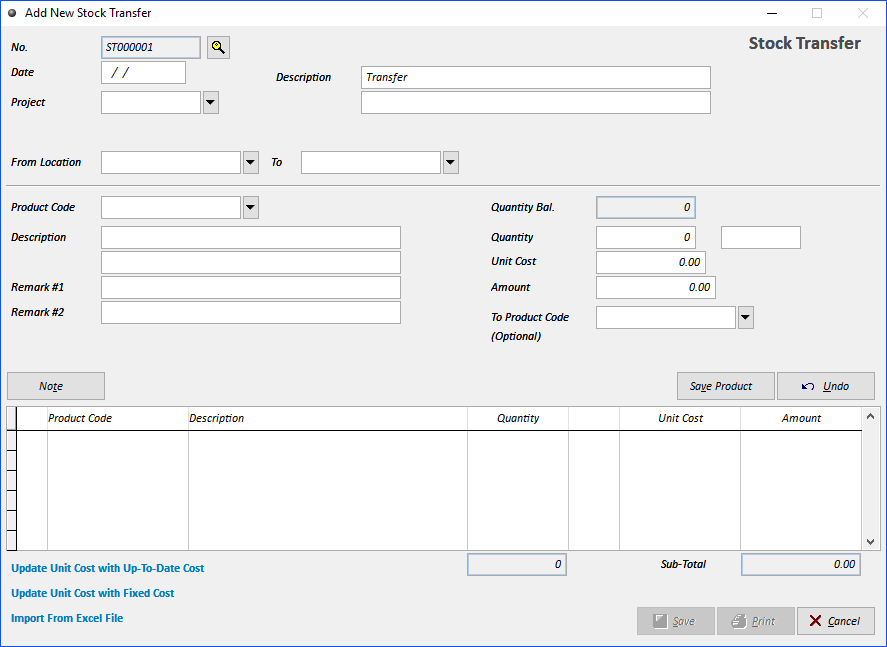
Task: Click the Save button
Action: click(676, 621)
